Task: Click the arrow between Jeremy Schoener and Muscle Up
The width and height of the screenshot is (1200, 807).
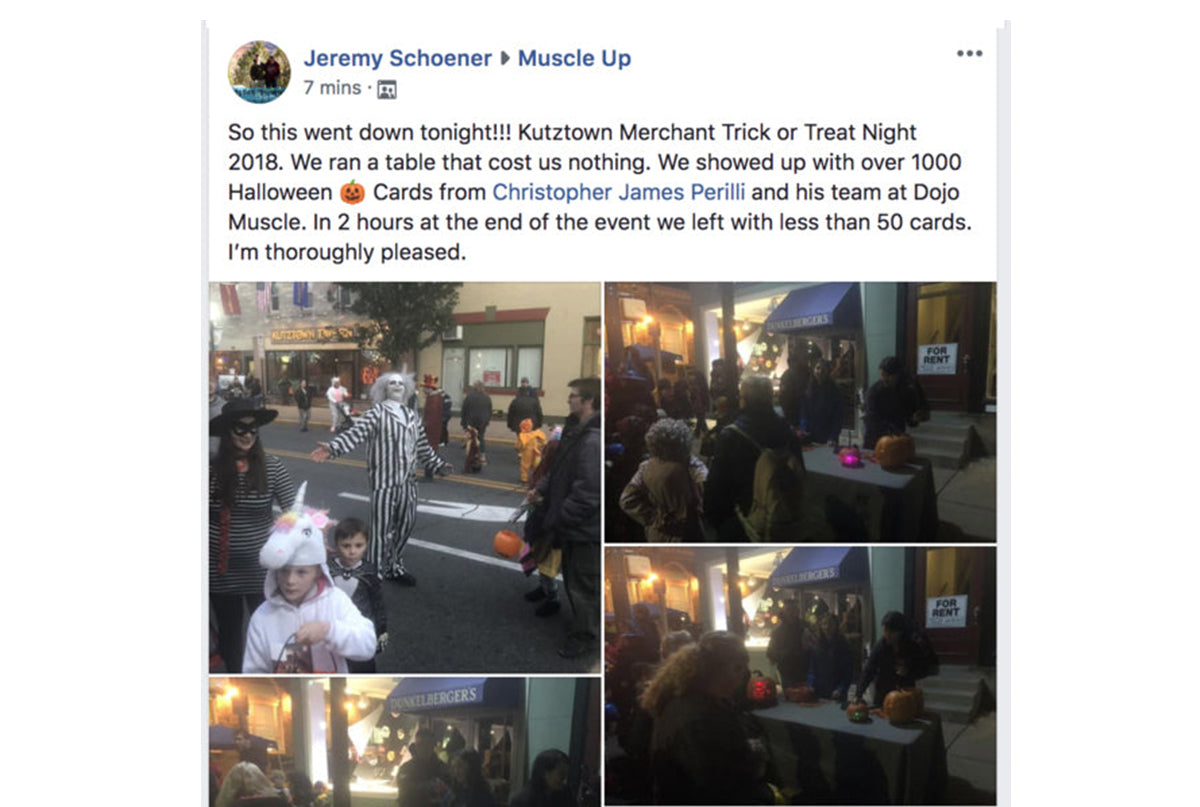Action: [505, 59]
